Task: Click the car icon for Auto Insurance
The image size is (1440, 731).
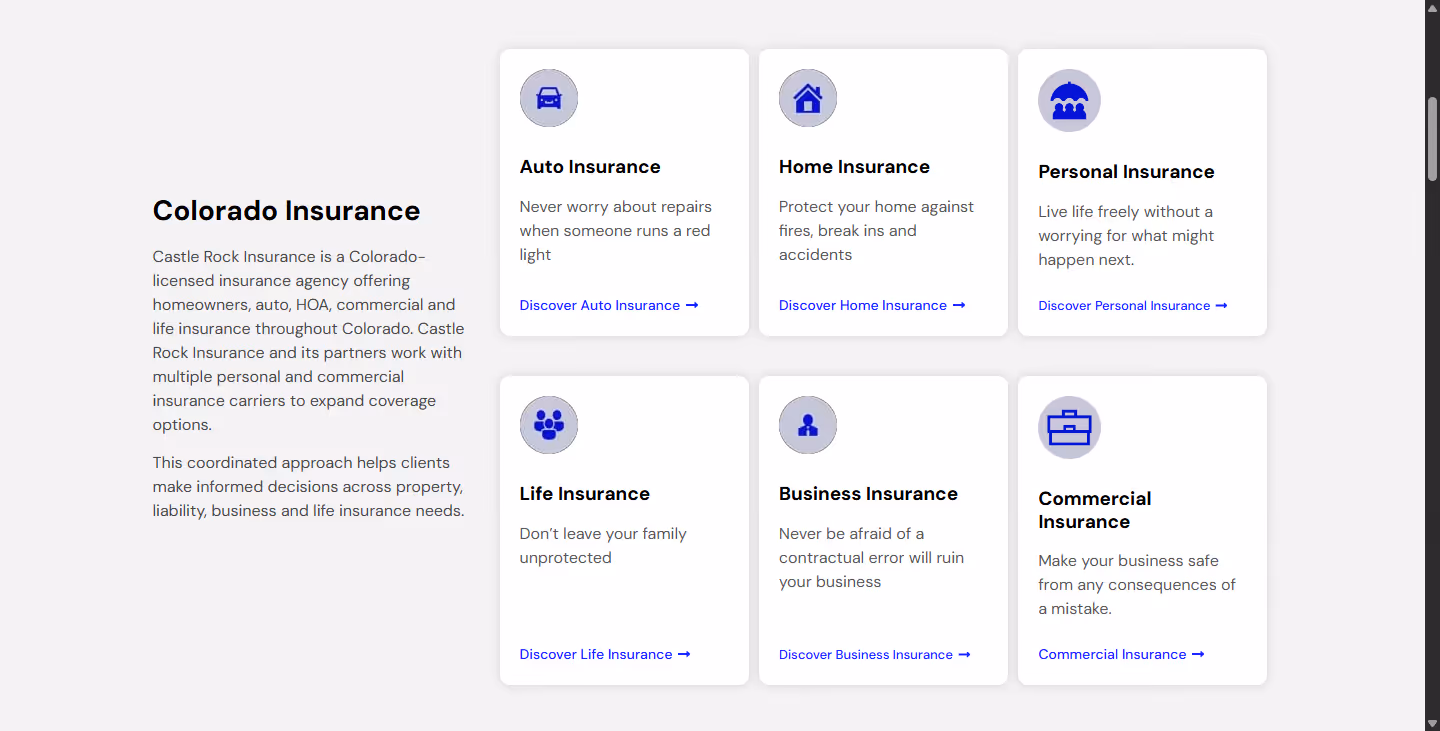Action: [x=549, y=98]
